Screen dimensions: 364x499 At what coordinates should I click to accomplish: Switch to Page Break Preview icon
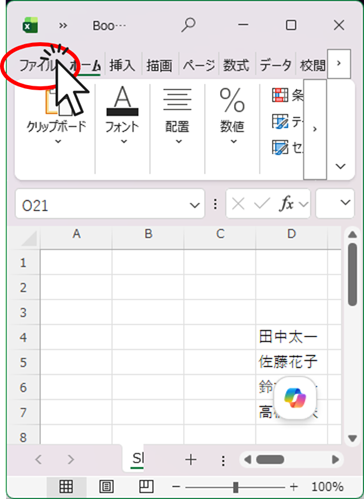[x=146, y=487]
